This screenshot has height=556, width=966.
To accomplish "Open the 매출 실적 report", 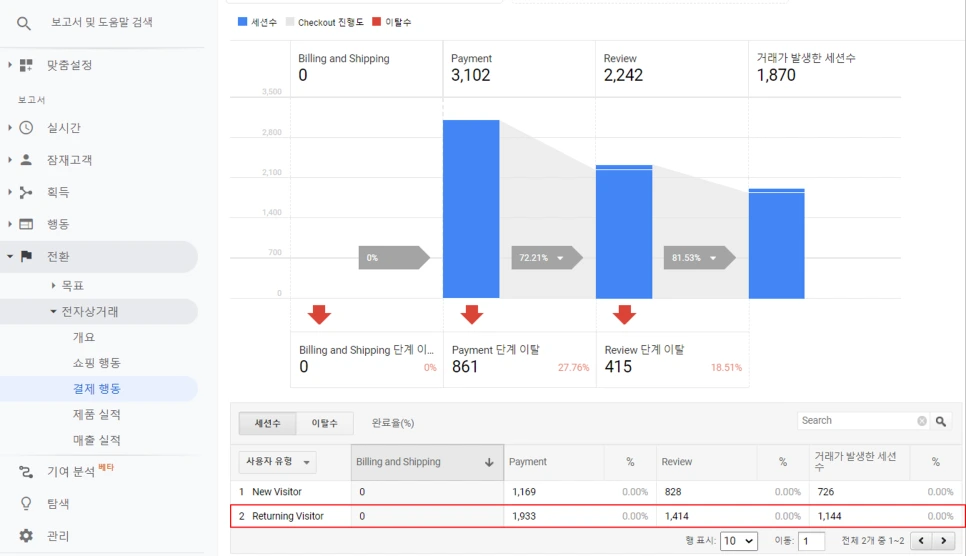I will (x=97, y=440).
